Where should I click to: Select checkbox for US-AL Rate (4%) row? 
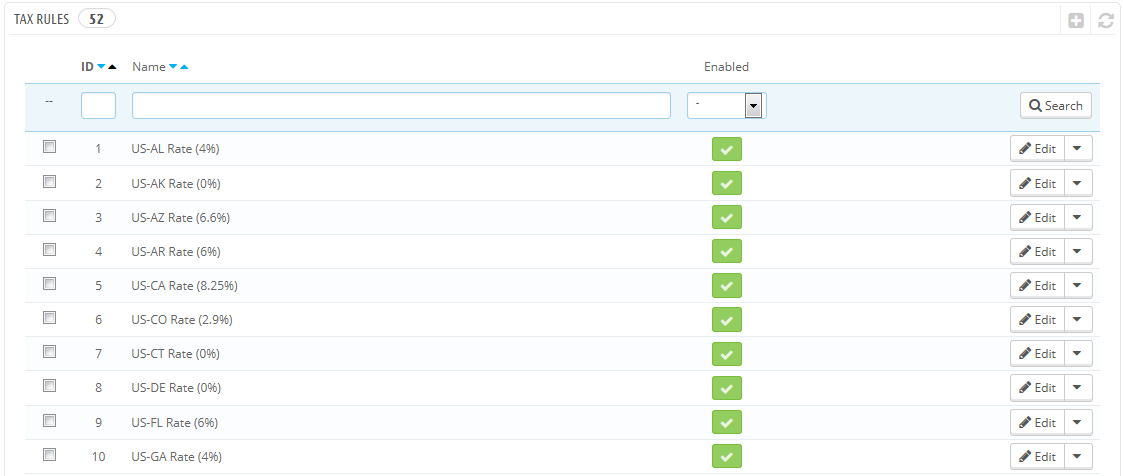(x=49, y=147)
